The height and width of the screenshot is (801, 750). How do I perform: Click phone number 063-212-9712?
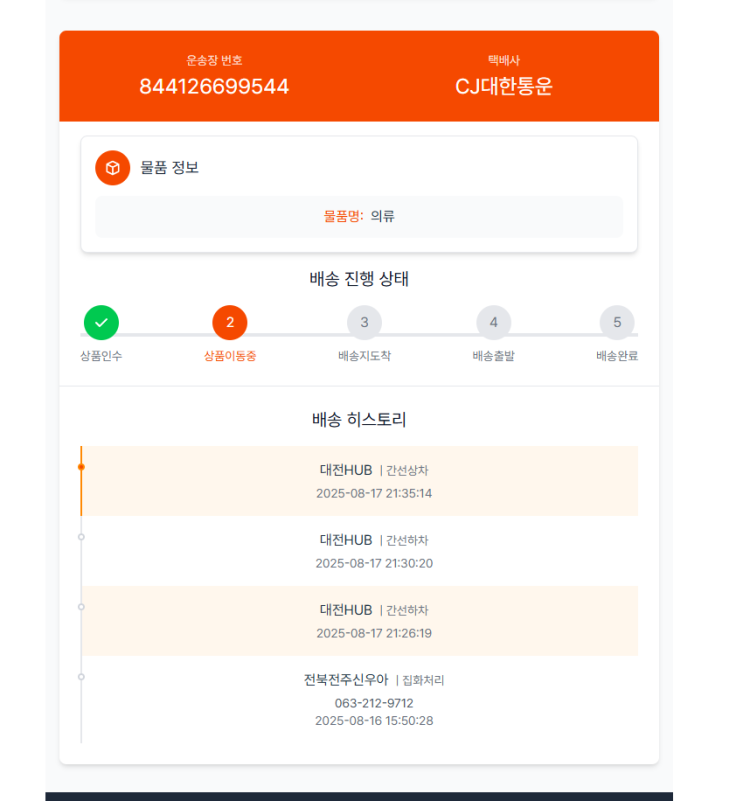pyautogui.click(x=374, y=703)
